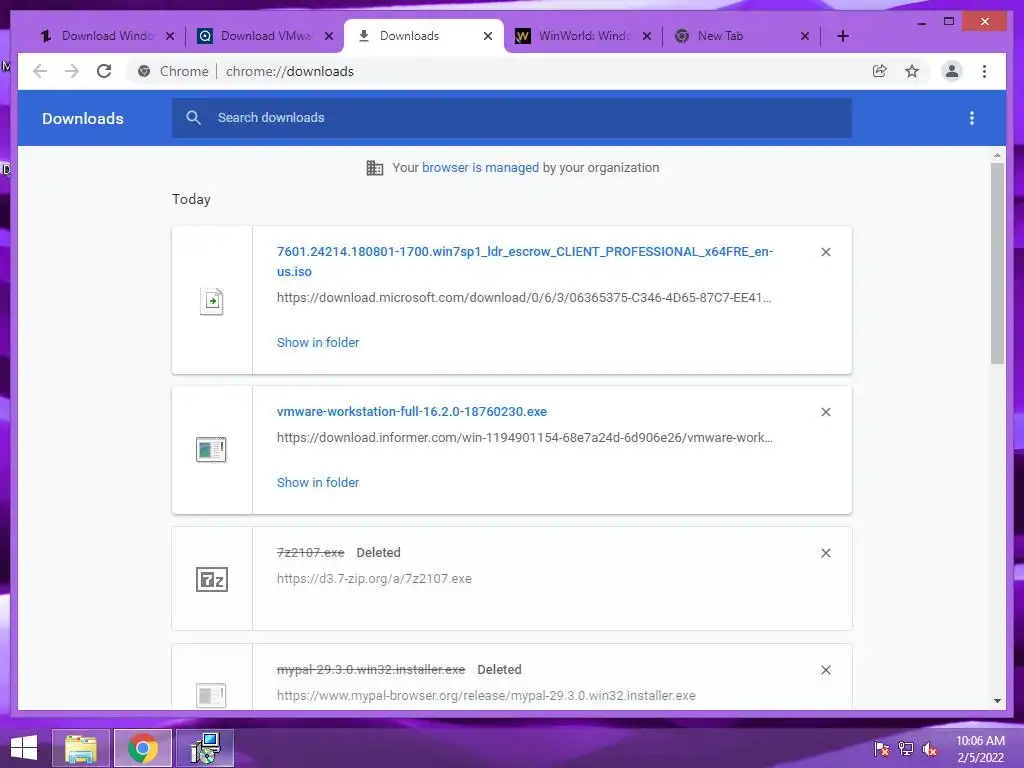Click the page scrollbar thumb
This screenshot has height=768, width=1024.
pyautogui.click(x=997, y=263)
